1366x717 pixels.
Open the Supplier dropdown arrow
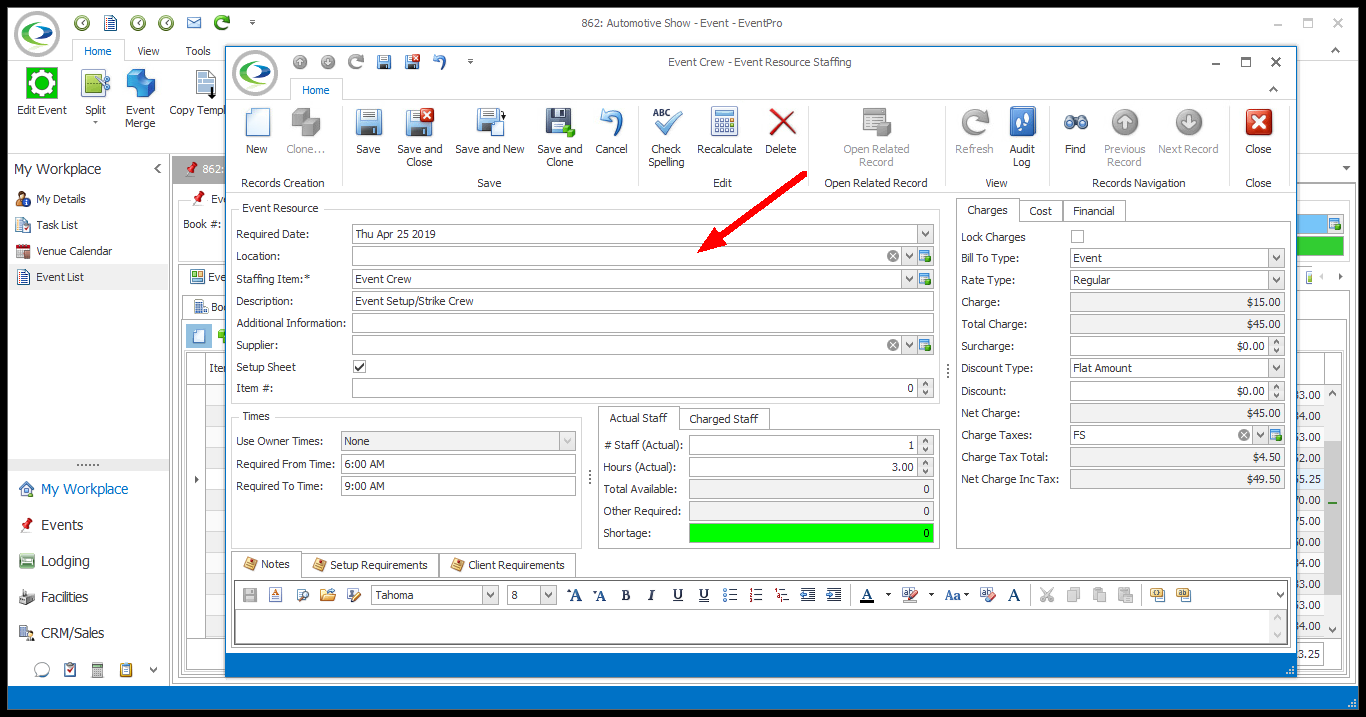[x=909, y=345]
